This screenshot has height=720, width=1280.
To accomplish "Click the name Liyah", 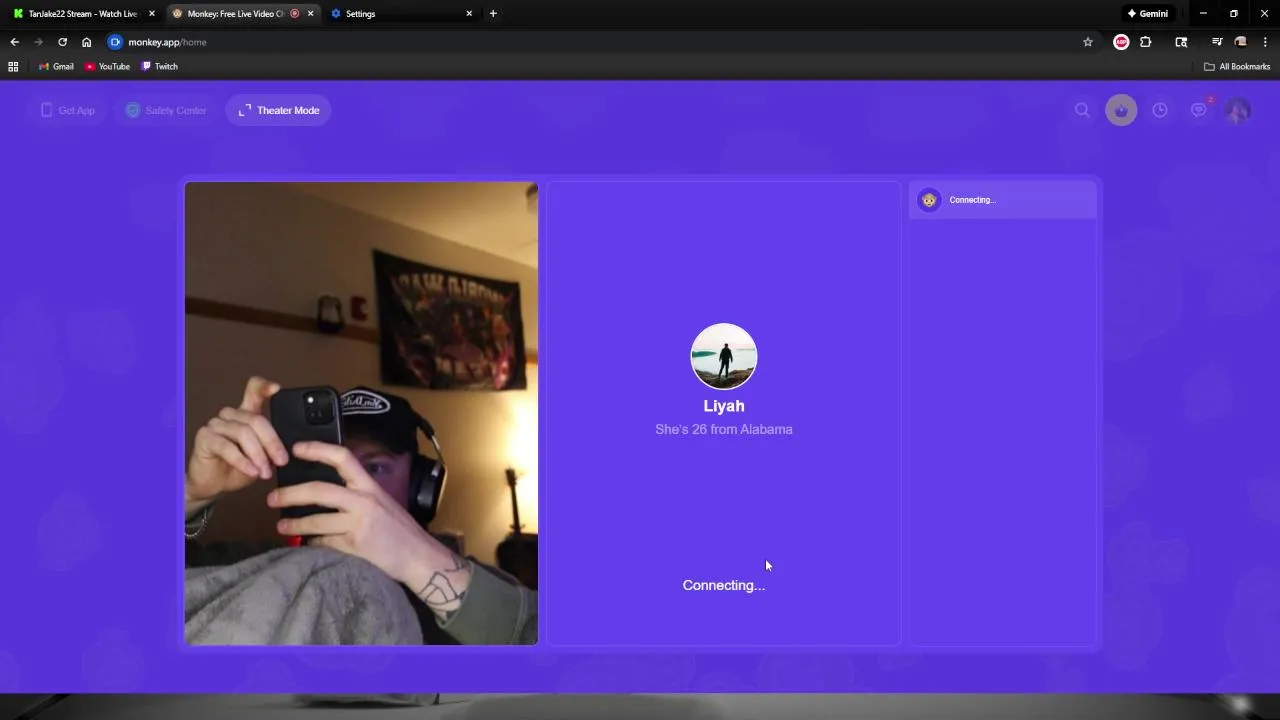I will click(x=724, y=406).
